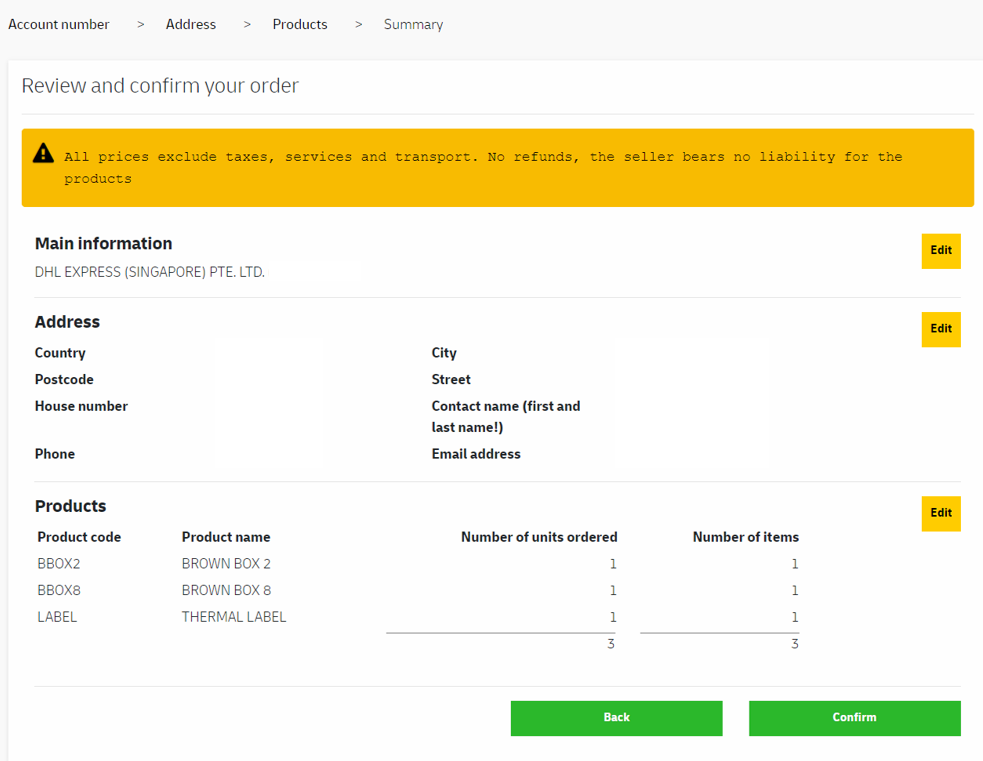Click the warning triangle icon in banner
The width and height of the screenshot is (983, 761).
click(x=43, y=153)
